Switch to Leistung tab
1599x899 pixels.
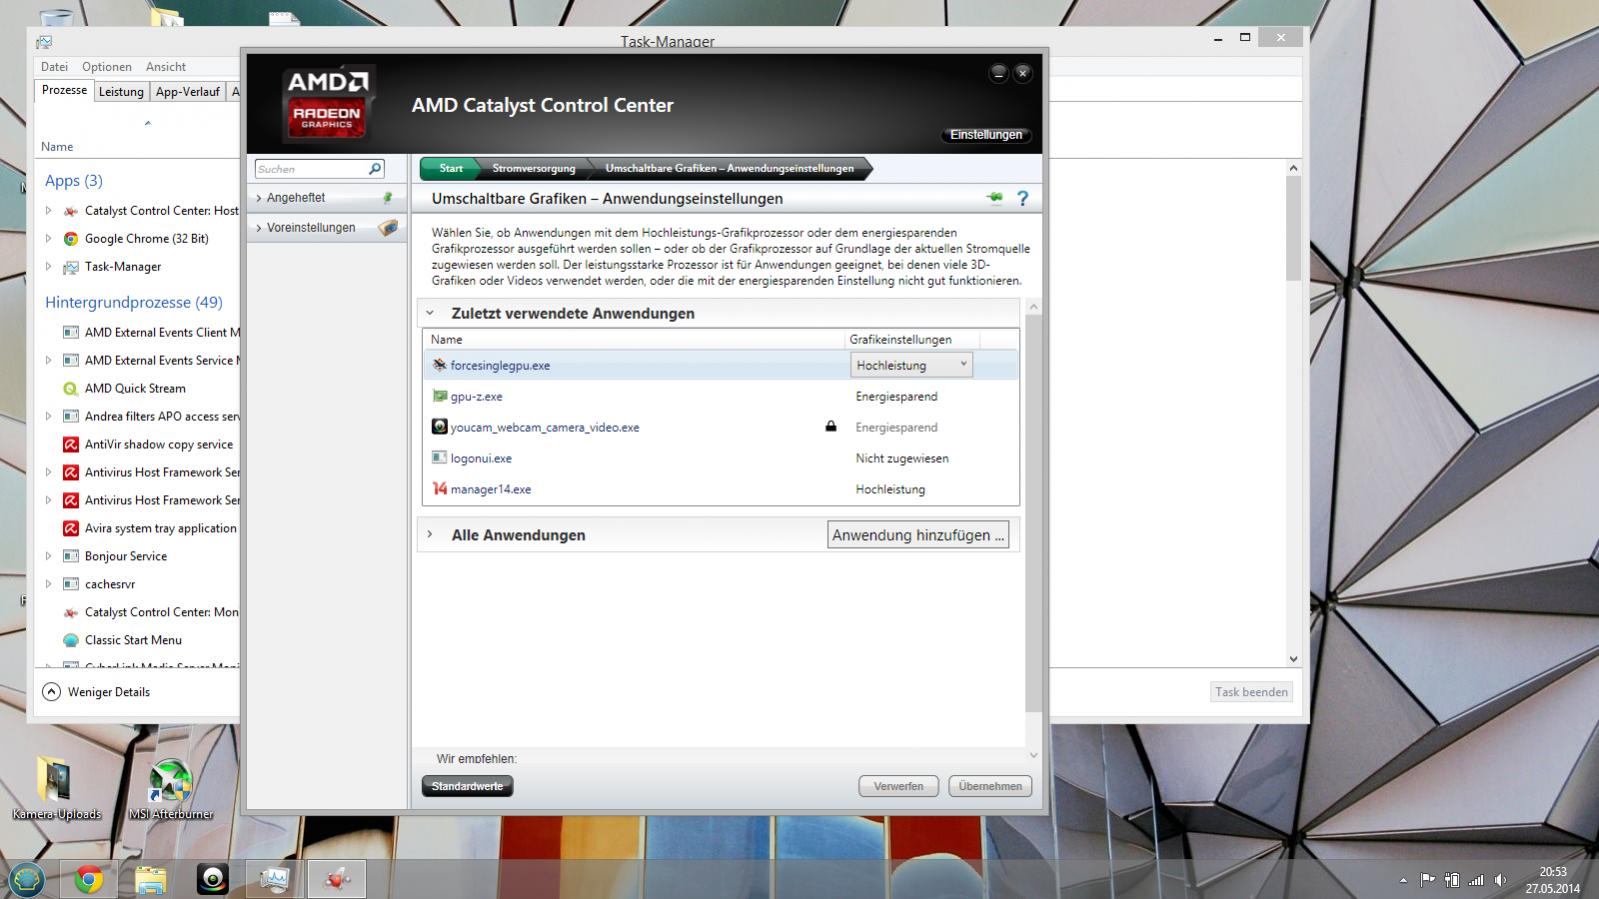pyautogui.click(x=121, y=92)
